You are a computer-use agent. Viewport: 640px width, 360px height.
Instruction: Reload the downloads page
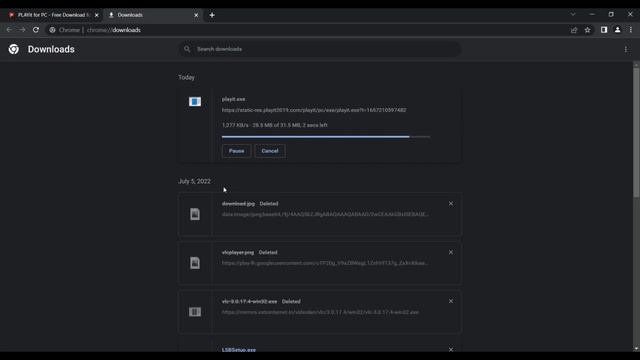[x=36, y=30]
